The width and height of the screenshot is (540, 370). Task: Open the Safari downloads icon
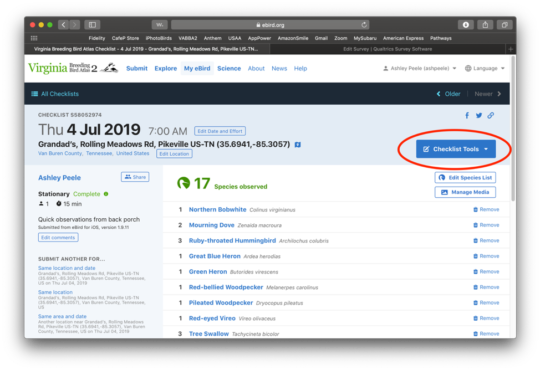466,25
